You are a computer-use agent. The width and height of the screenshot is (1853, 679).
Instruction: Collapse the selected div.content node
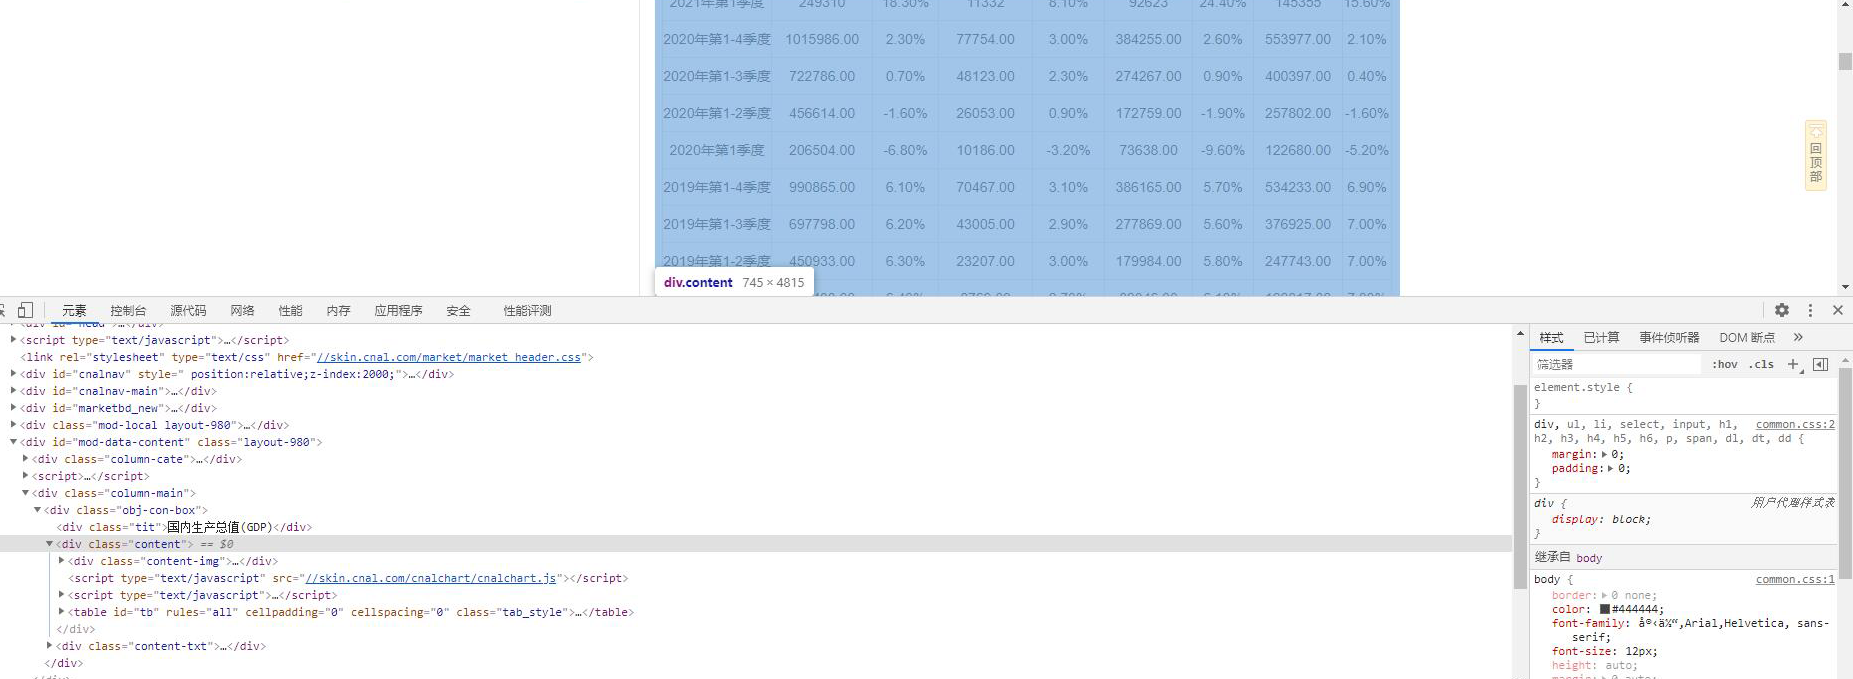(x=49, y=544)
